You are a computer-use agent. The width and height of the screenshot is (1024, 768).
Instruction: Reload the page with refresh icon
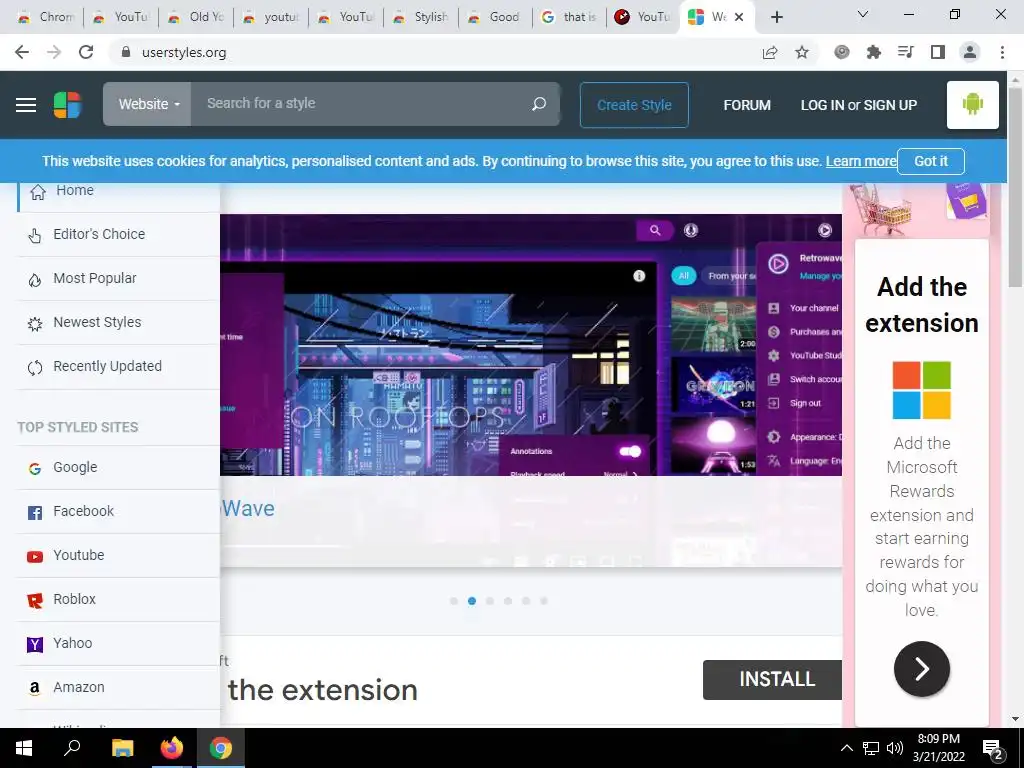tap(86, 52)
